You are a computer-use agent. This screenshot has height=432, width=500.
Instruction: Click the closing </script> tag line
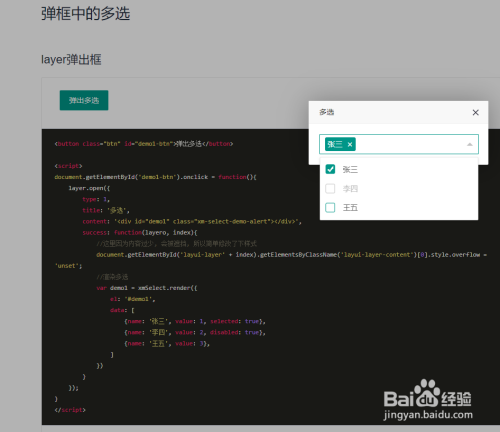70,410
